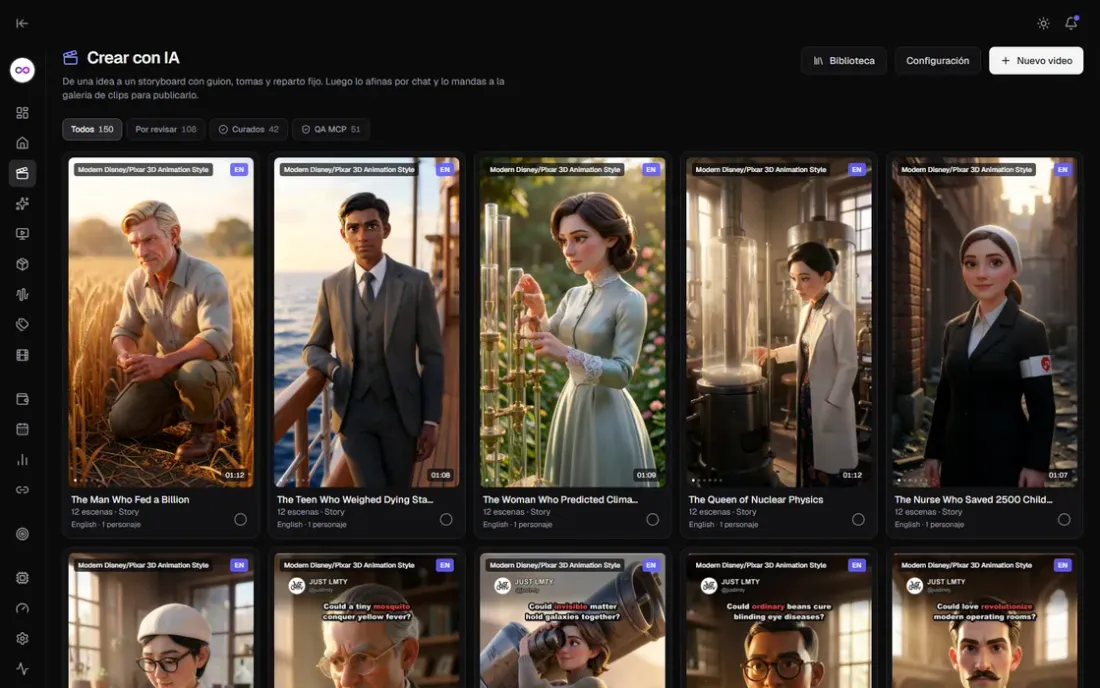Select circle for The Queen of Nuclear Physics
This screenshot has height=688, width=1100.
(x=858, y=520)
